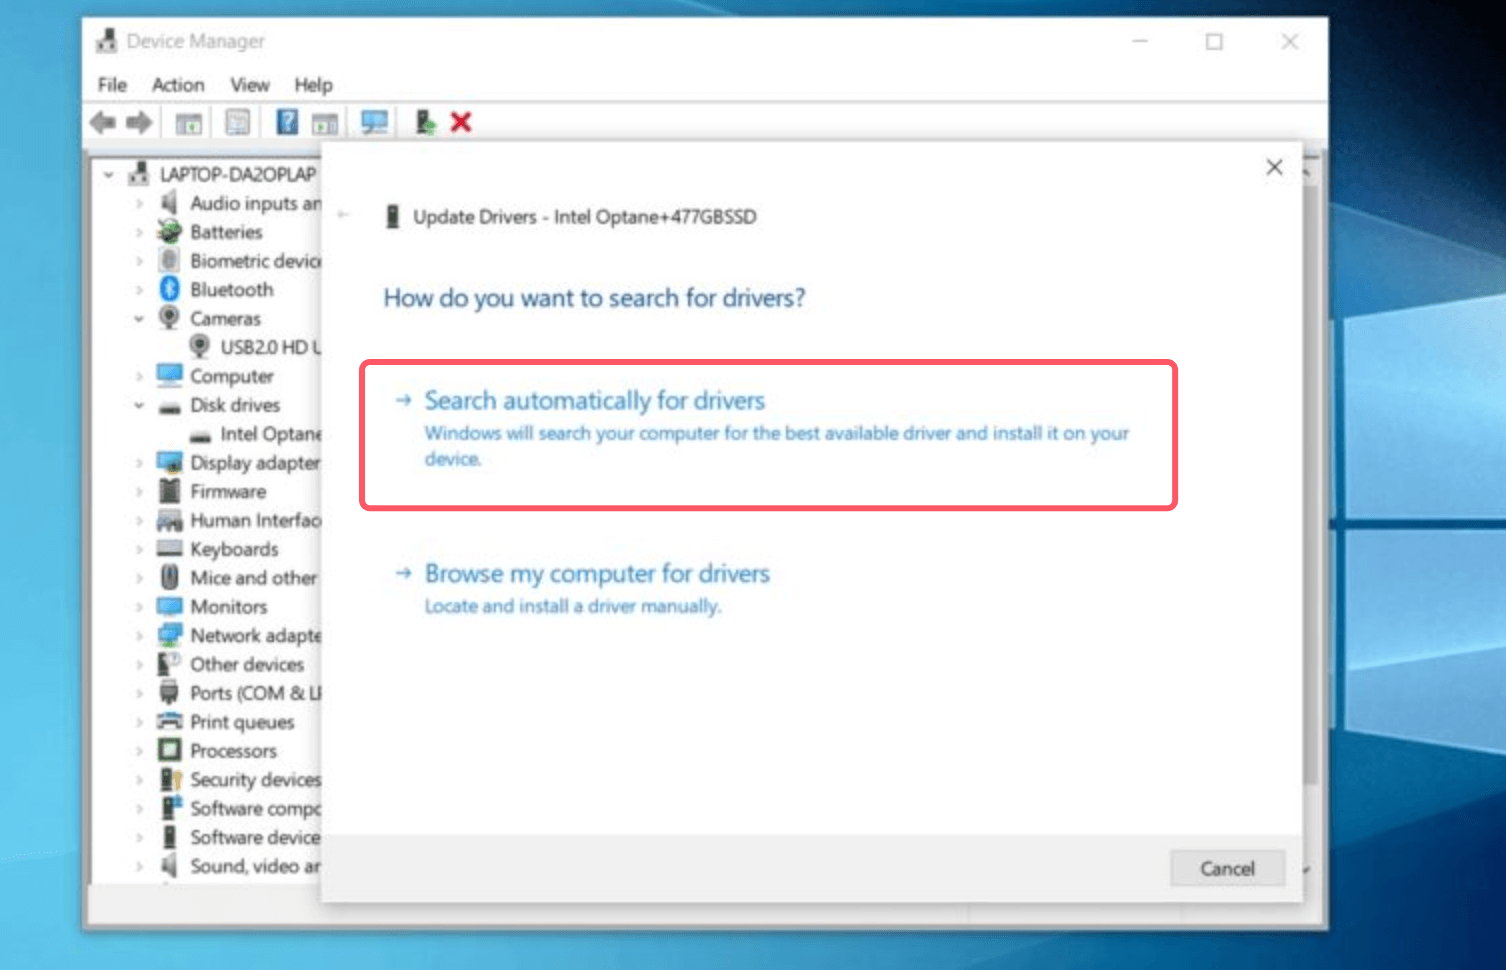Click the Uninstall device red X icon
This screenshot has width=1506, height=970.
pos(460,121)
